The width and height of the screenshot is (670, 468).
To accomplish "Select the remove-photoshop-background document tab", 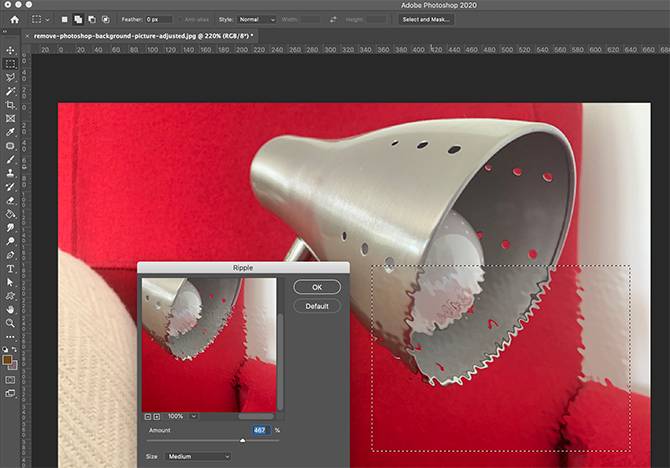I will tap(140, 34).
